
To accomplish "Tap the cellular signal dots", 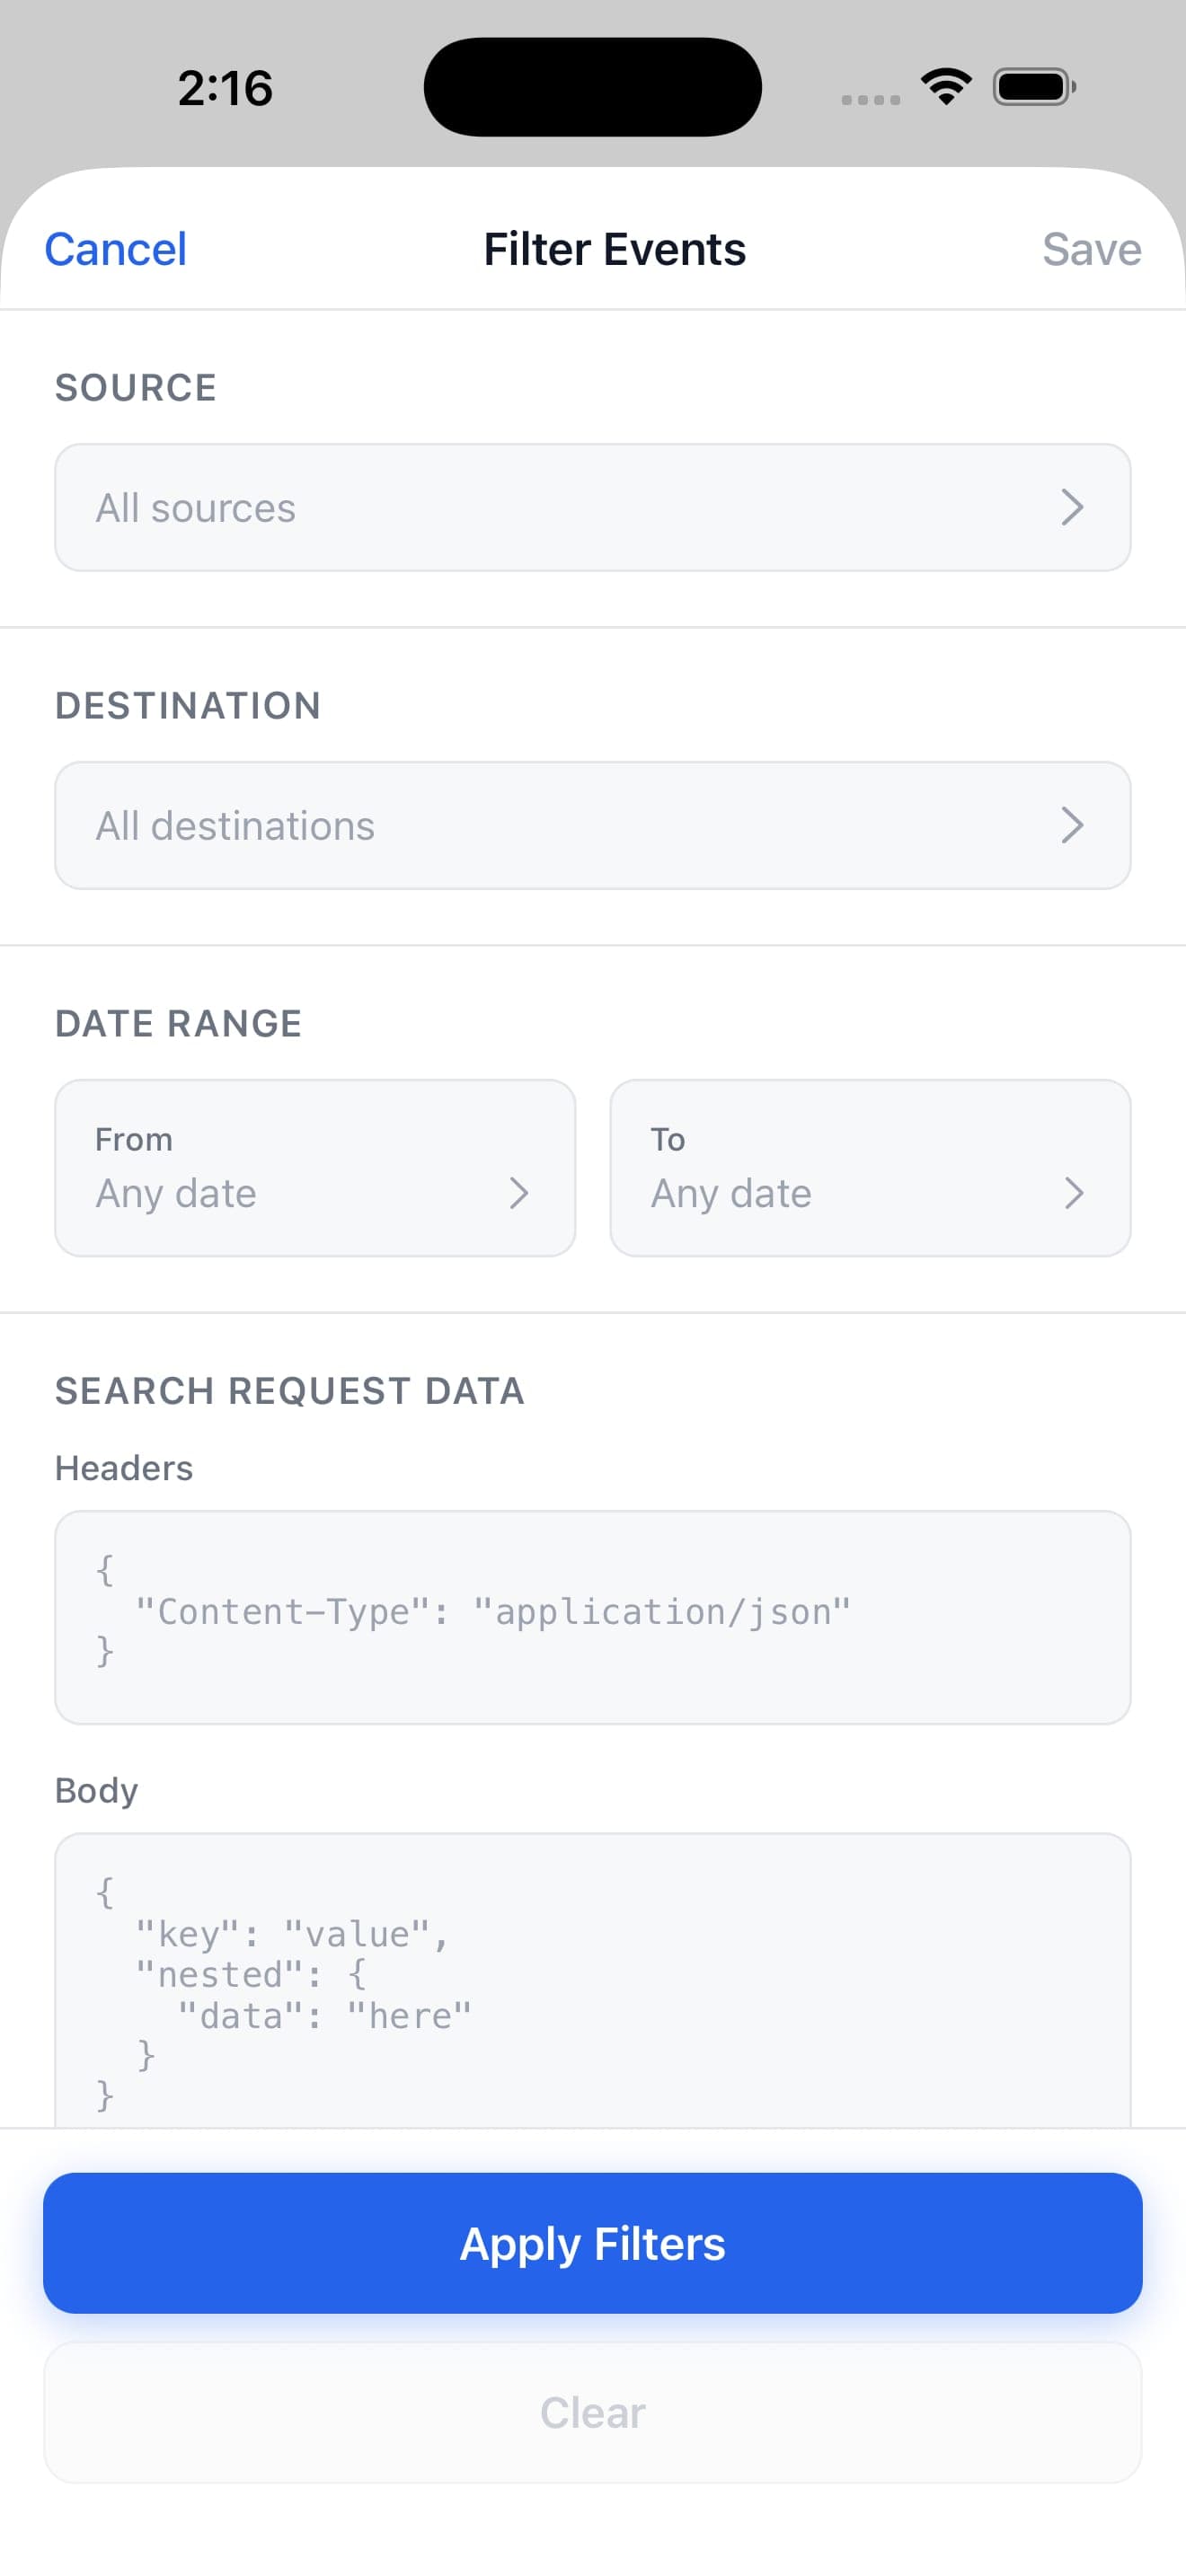I will [870, 99].
